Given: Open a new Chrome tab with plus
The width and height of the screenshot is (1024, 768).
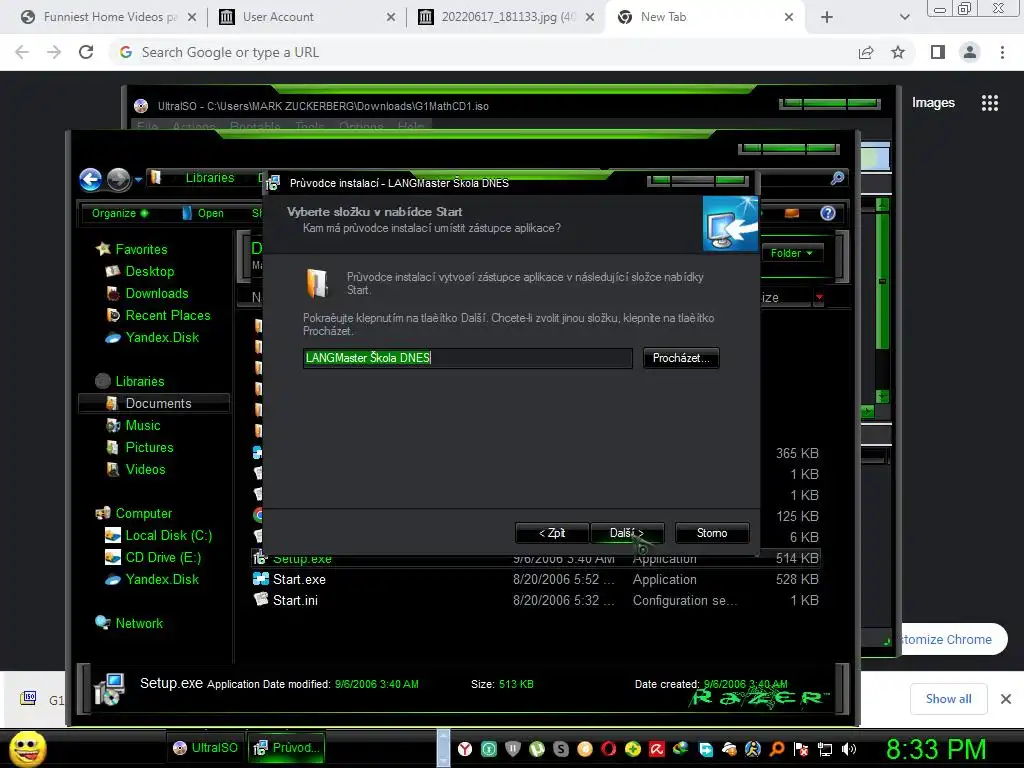Looking at the screenshot, I should (x=827, y=17).
